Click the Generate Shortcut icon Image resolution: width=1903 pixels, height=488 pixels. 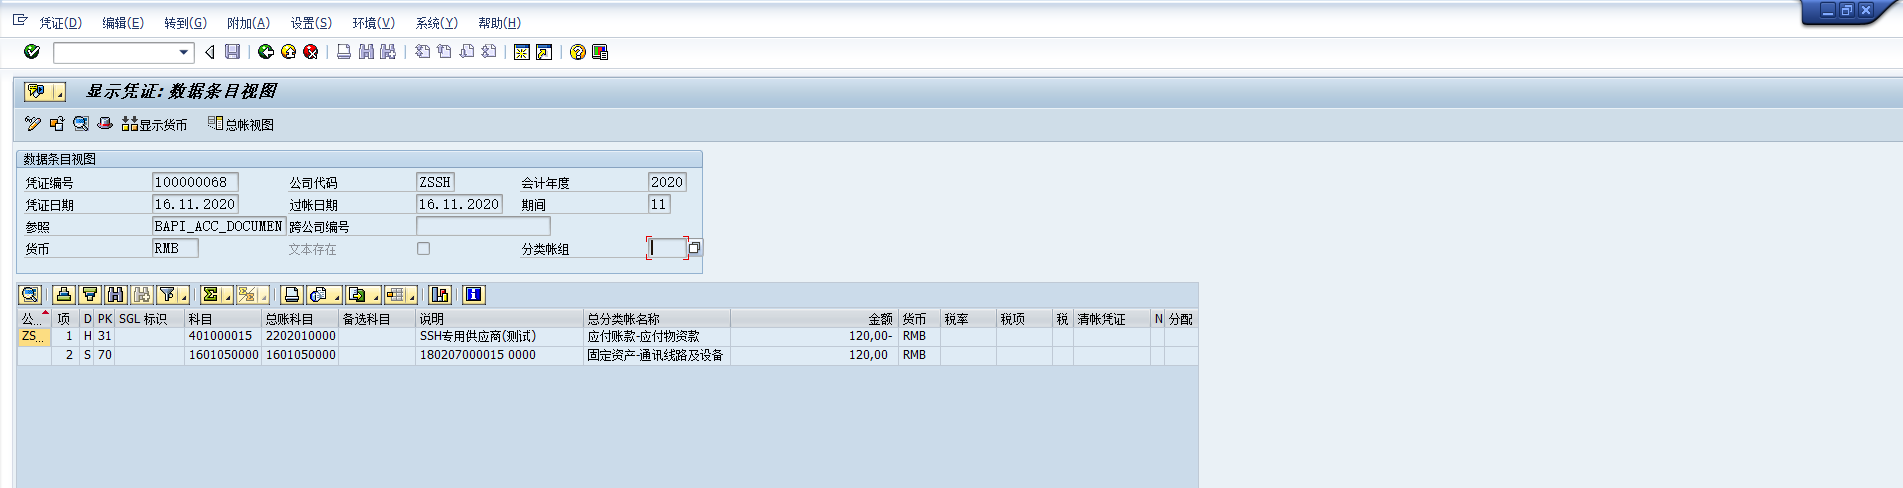[x=544, y=52]
